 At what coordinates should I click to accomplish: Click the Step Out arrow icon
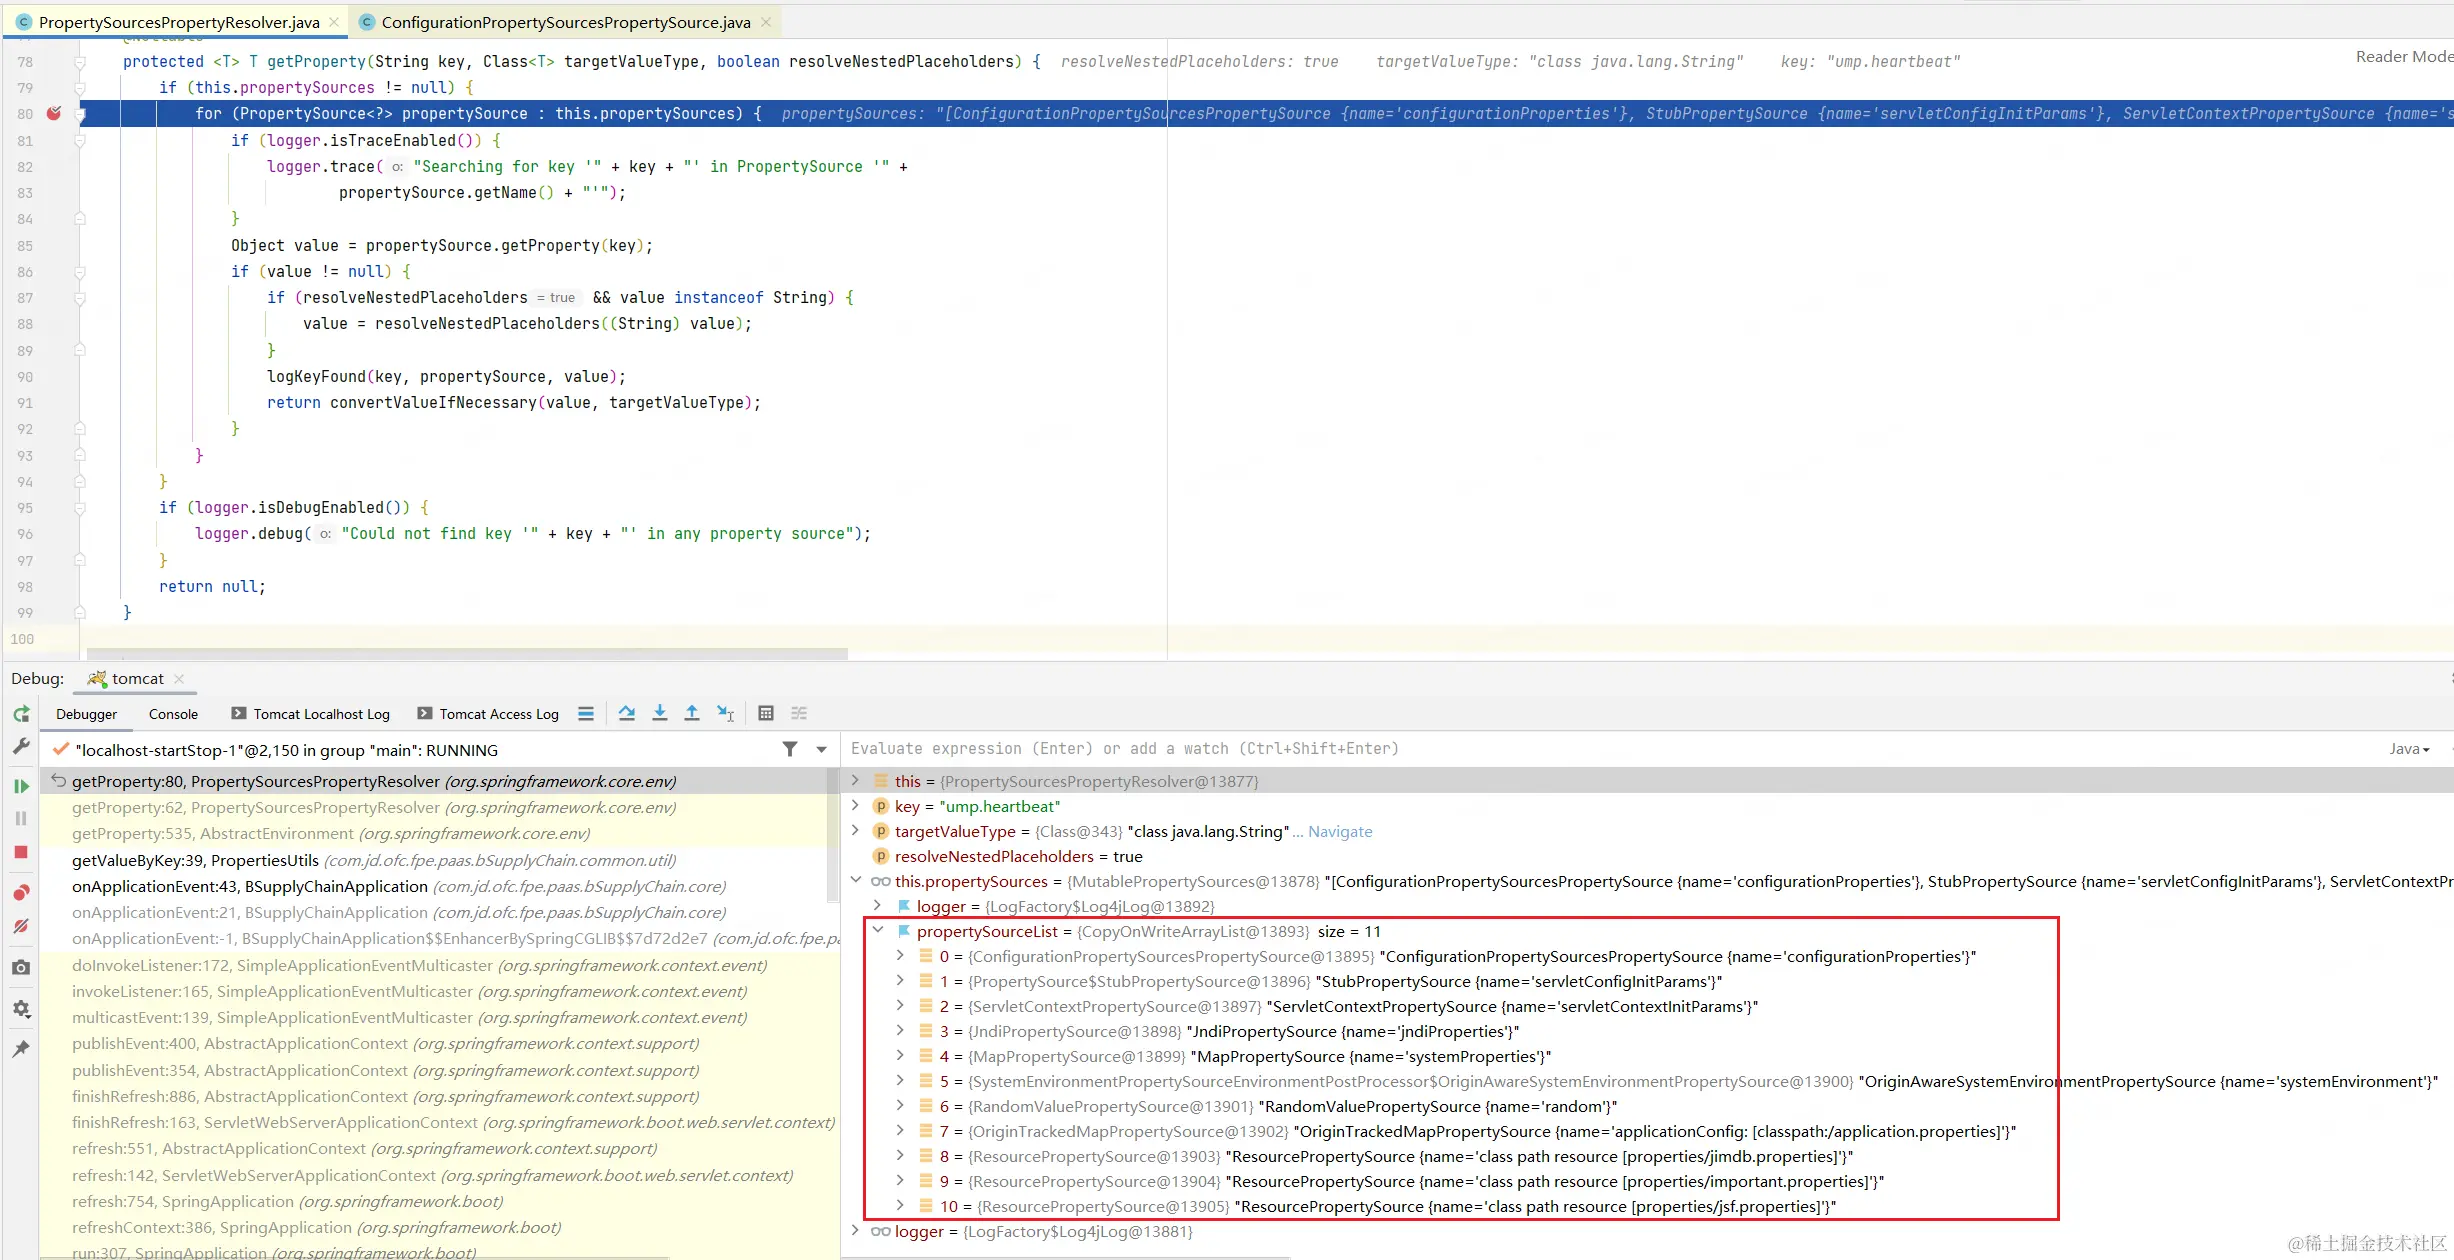(x=692, y=713)
